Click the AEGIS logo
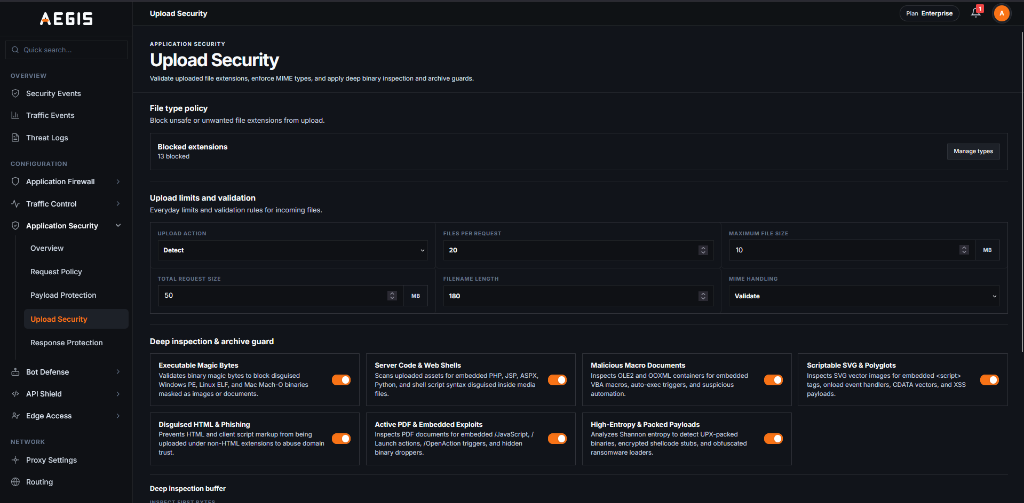The height and width of the screenshot is (503, 1024). [x=66, y=19]
